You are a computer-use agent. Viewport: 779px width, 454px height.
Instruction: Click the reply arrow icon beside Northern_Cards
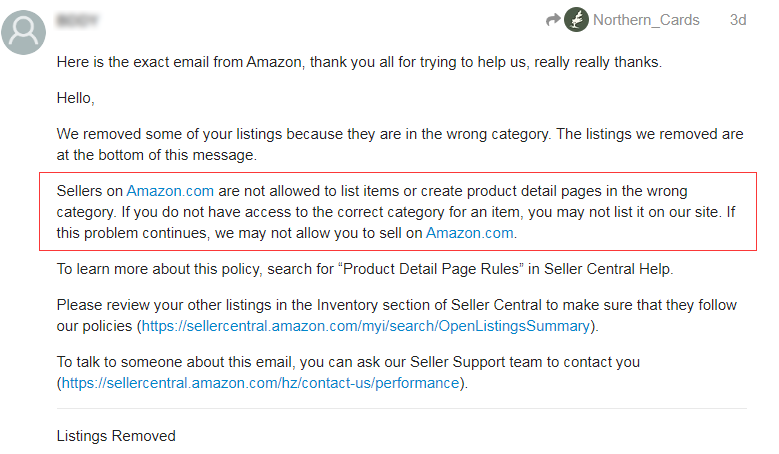click(552, 19)
